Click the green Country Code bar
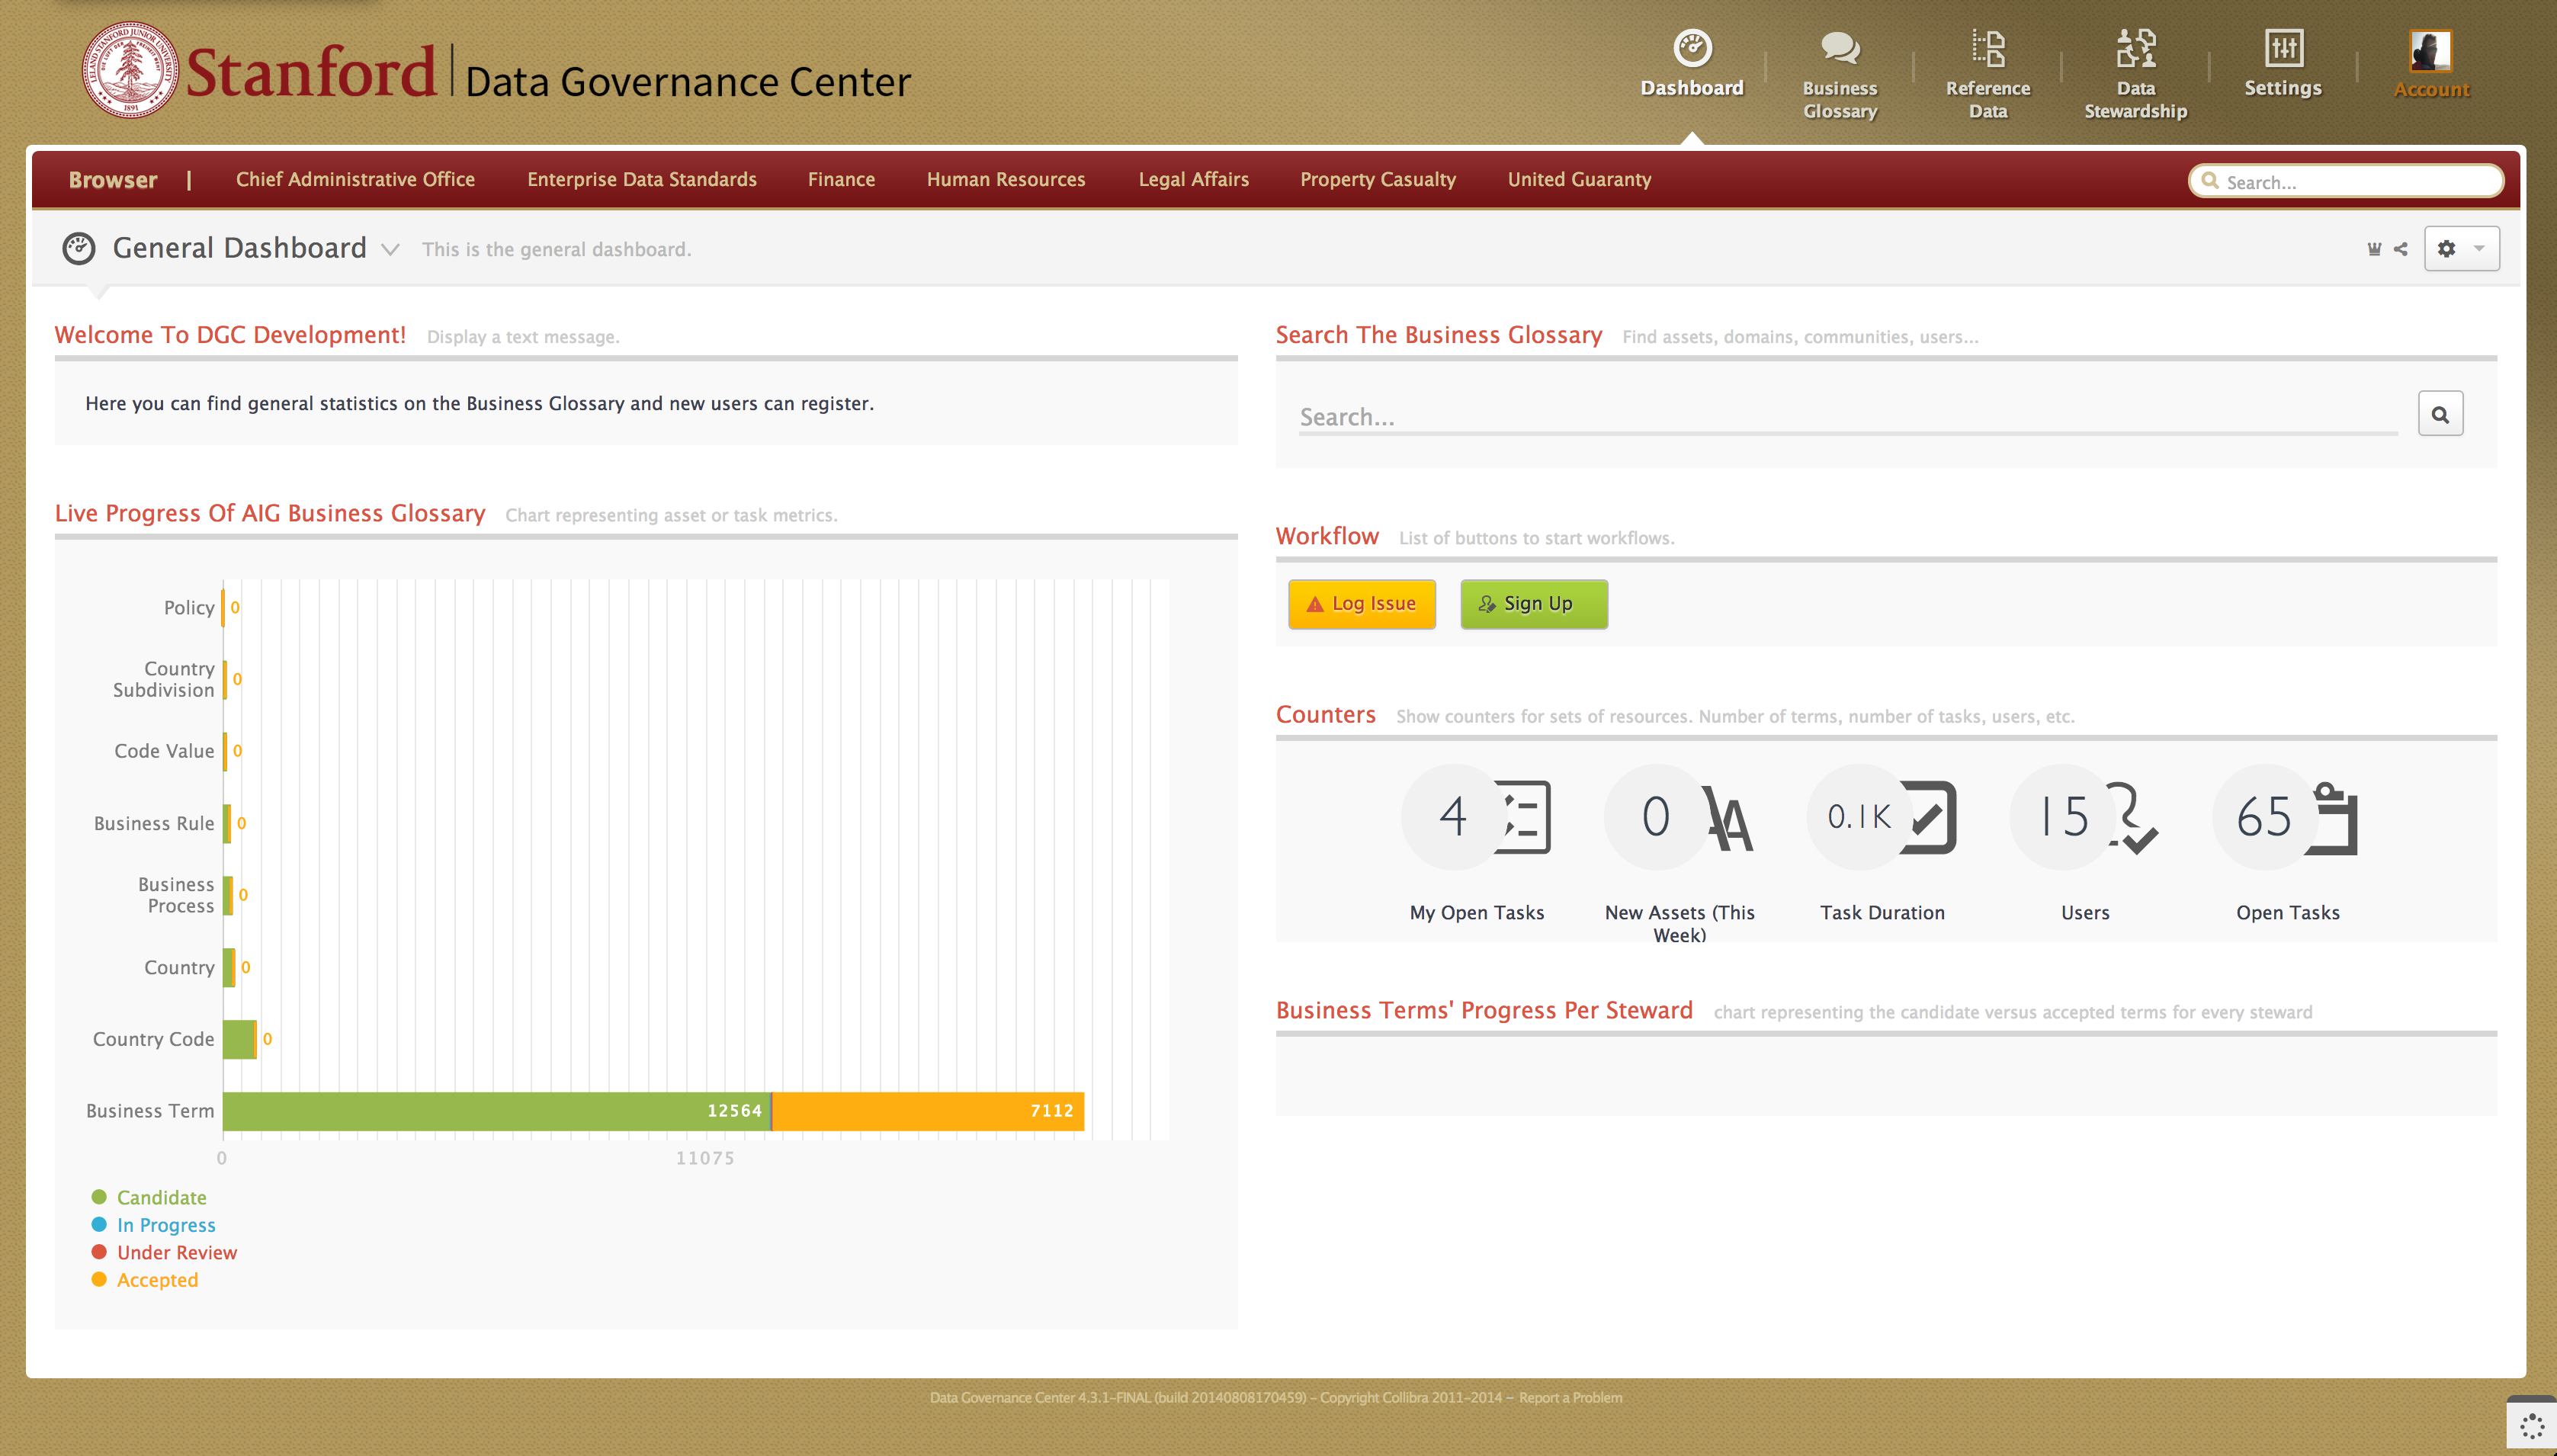This screenshot has width=2557, height=1456. 238,1039
